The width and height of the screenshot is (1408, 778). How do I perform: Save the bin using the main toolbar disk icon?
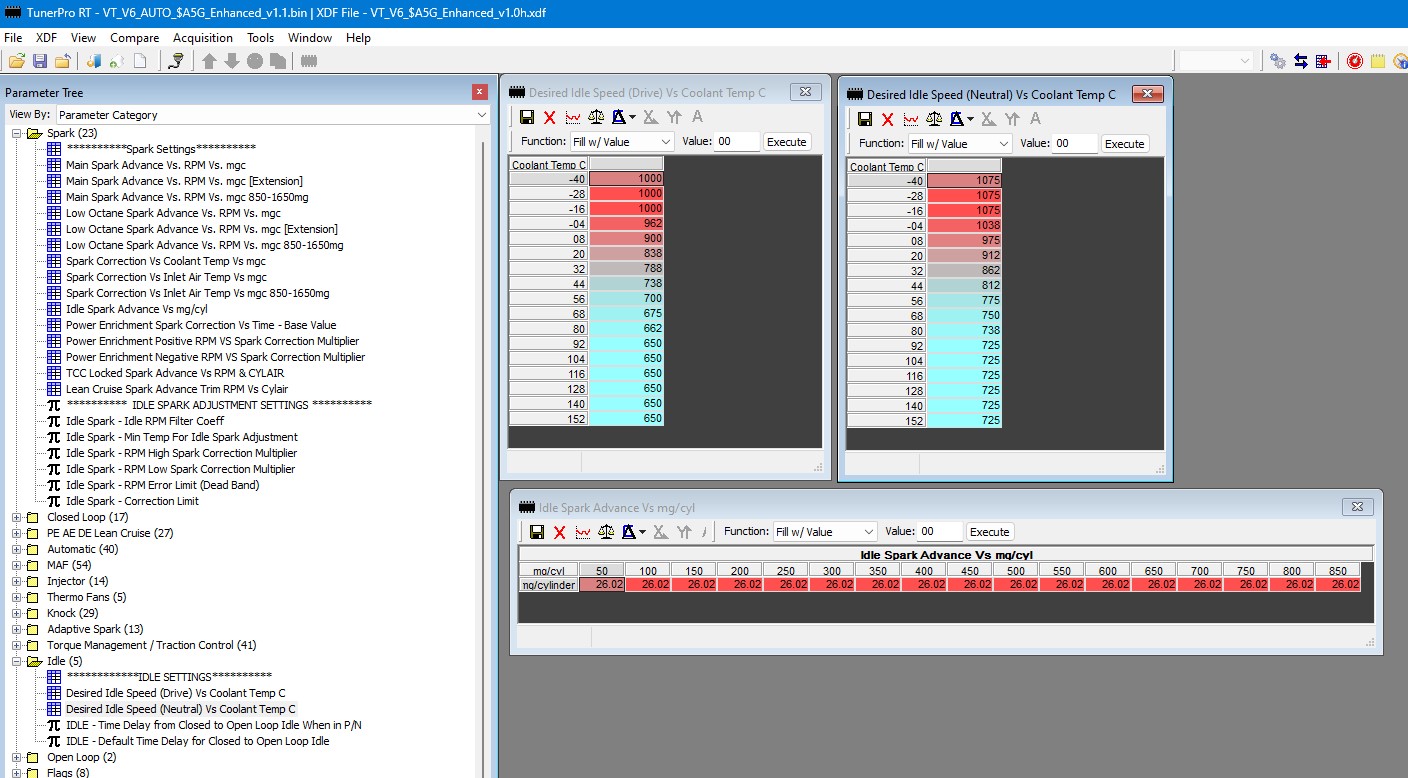40,61
